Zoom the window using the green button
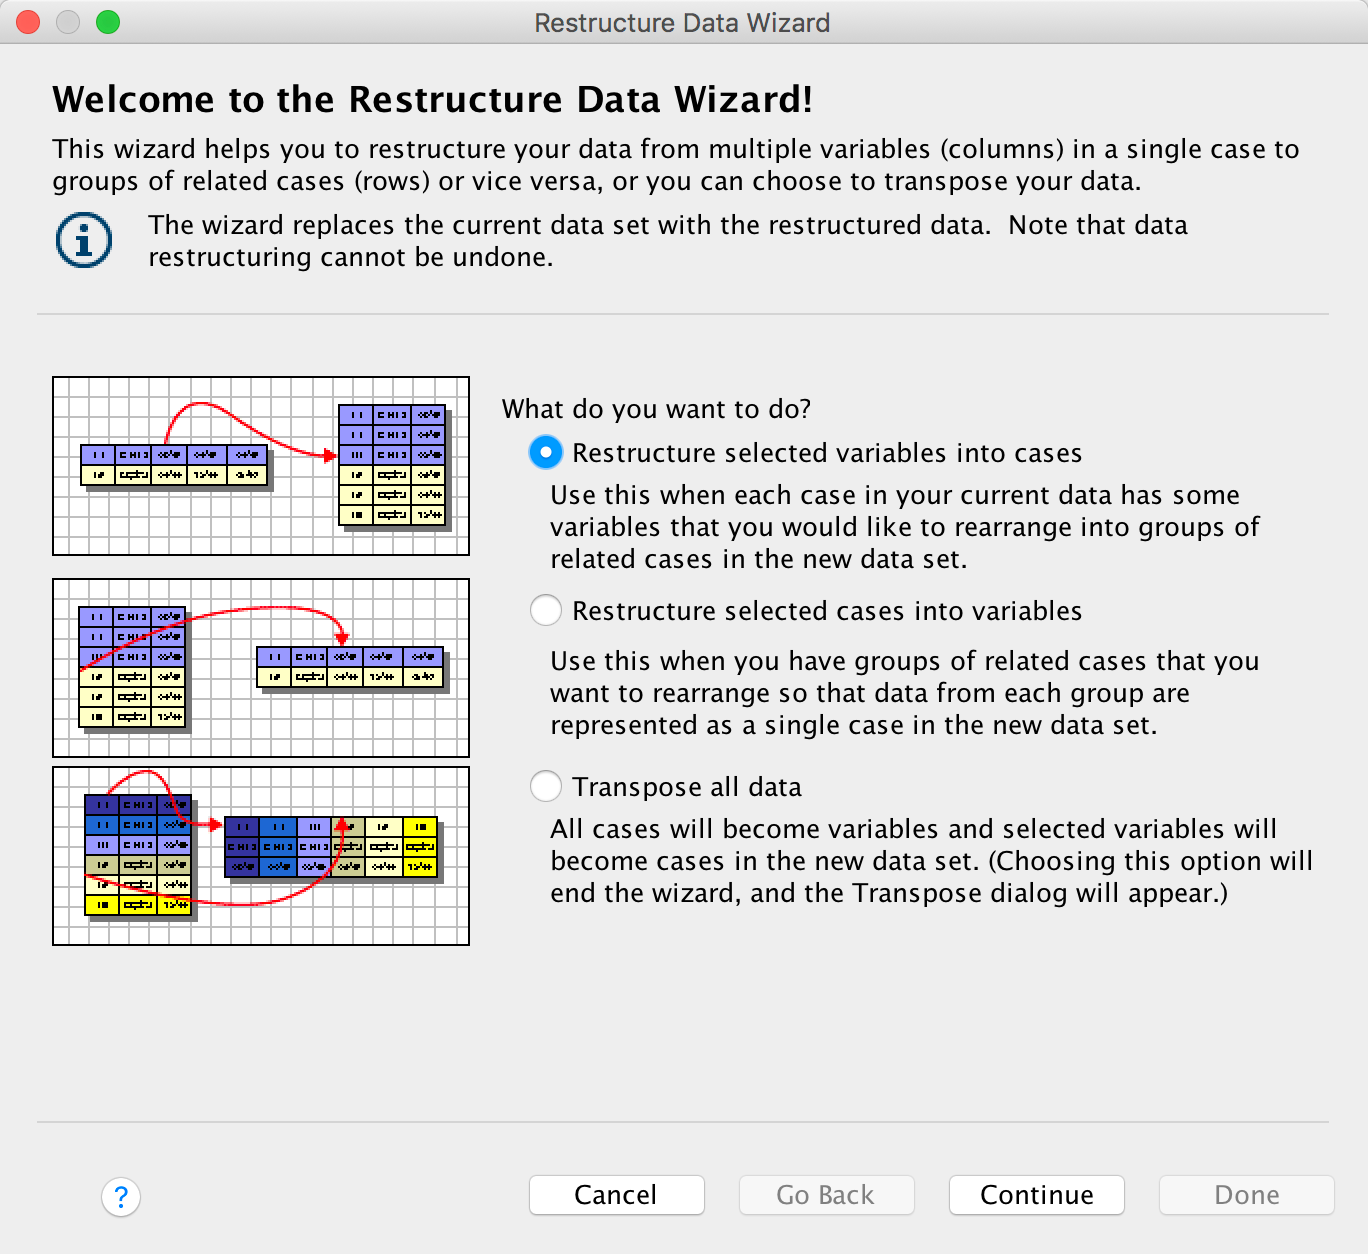 108,22
